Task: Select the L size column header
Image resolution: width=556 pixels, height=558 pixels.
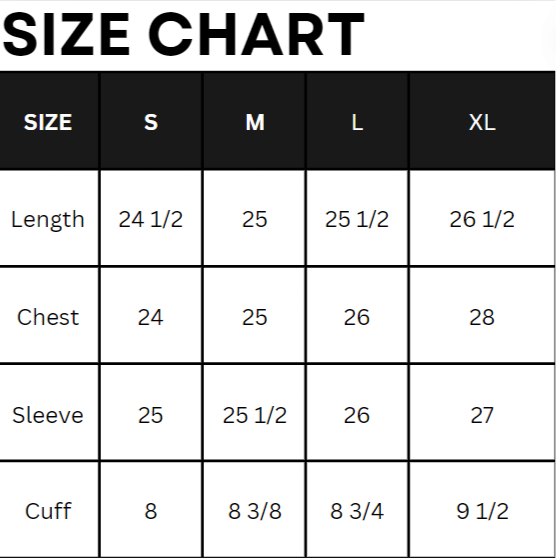Action: (357, 122)
